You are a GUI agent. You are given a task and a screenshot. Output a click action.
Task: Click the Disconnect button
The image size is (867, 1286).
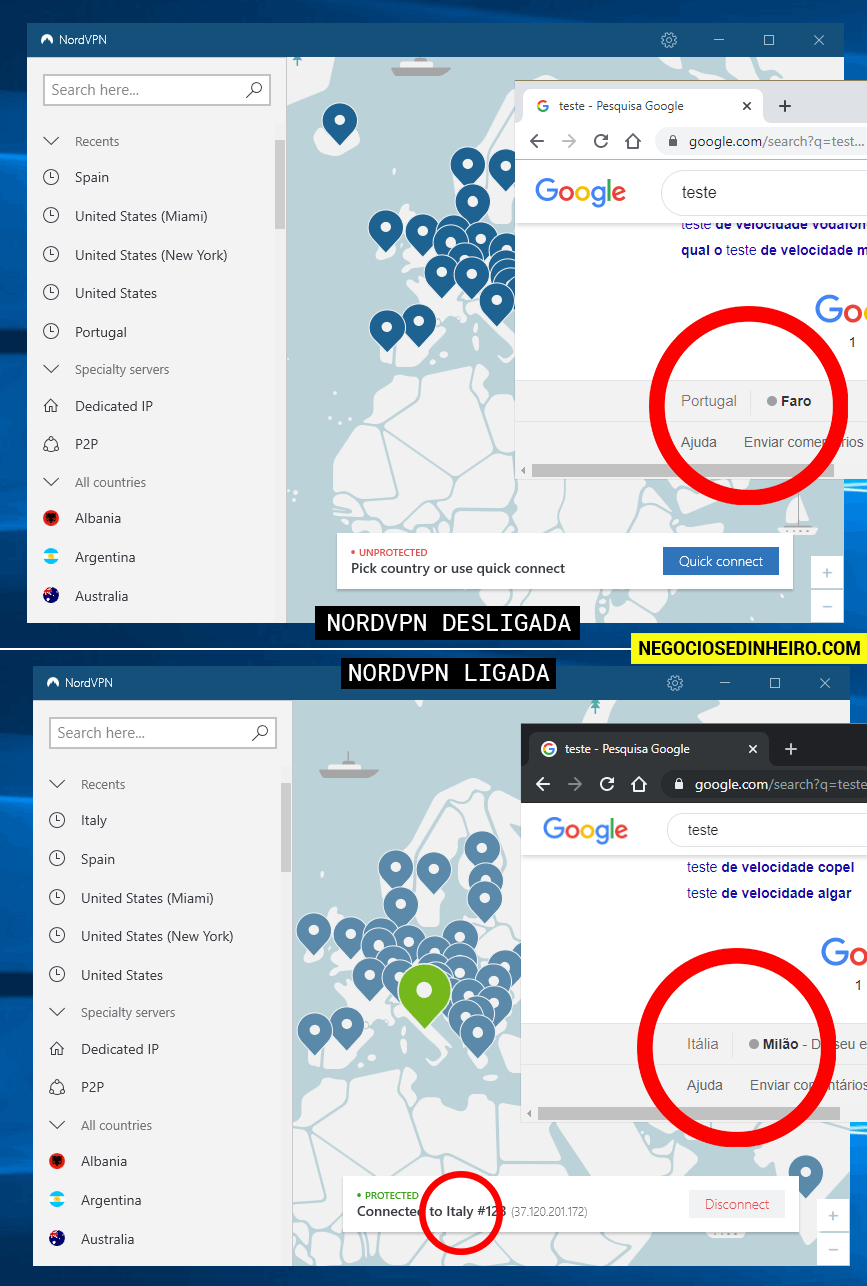click(737, 1204)
